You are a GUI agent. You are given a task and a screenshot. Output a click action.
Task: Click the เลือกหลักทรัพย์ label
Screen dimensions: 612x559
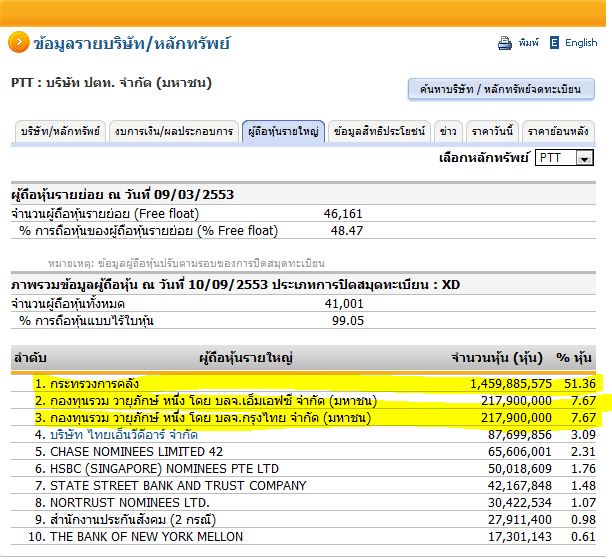tap(484, 158)
